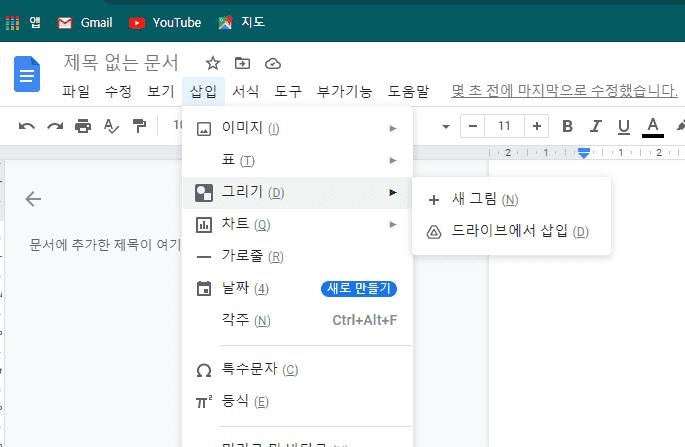The height and width of the screenshot is (447, 685).
Task: Click the 새로 만들기 badge
Action: (359, 289)
